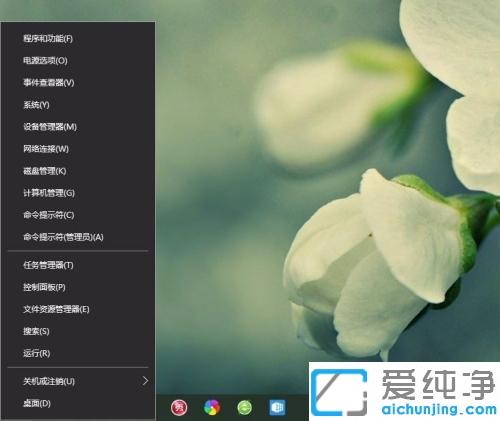Choose 系统(Y) in the context menu
Image resolution: width=500 pixels, height=421 pixels.
pos(78,105)
